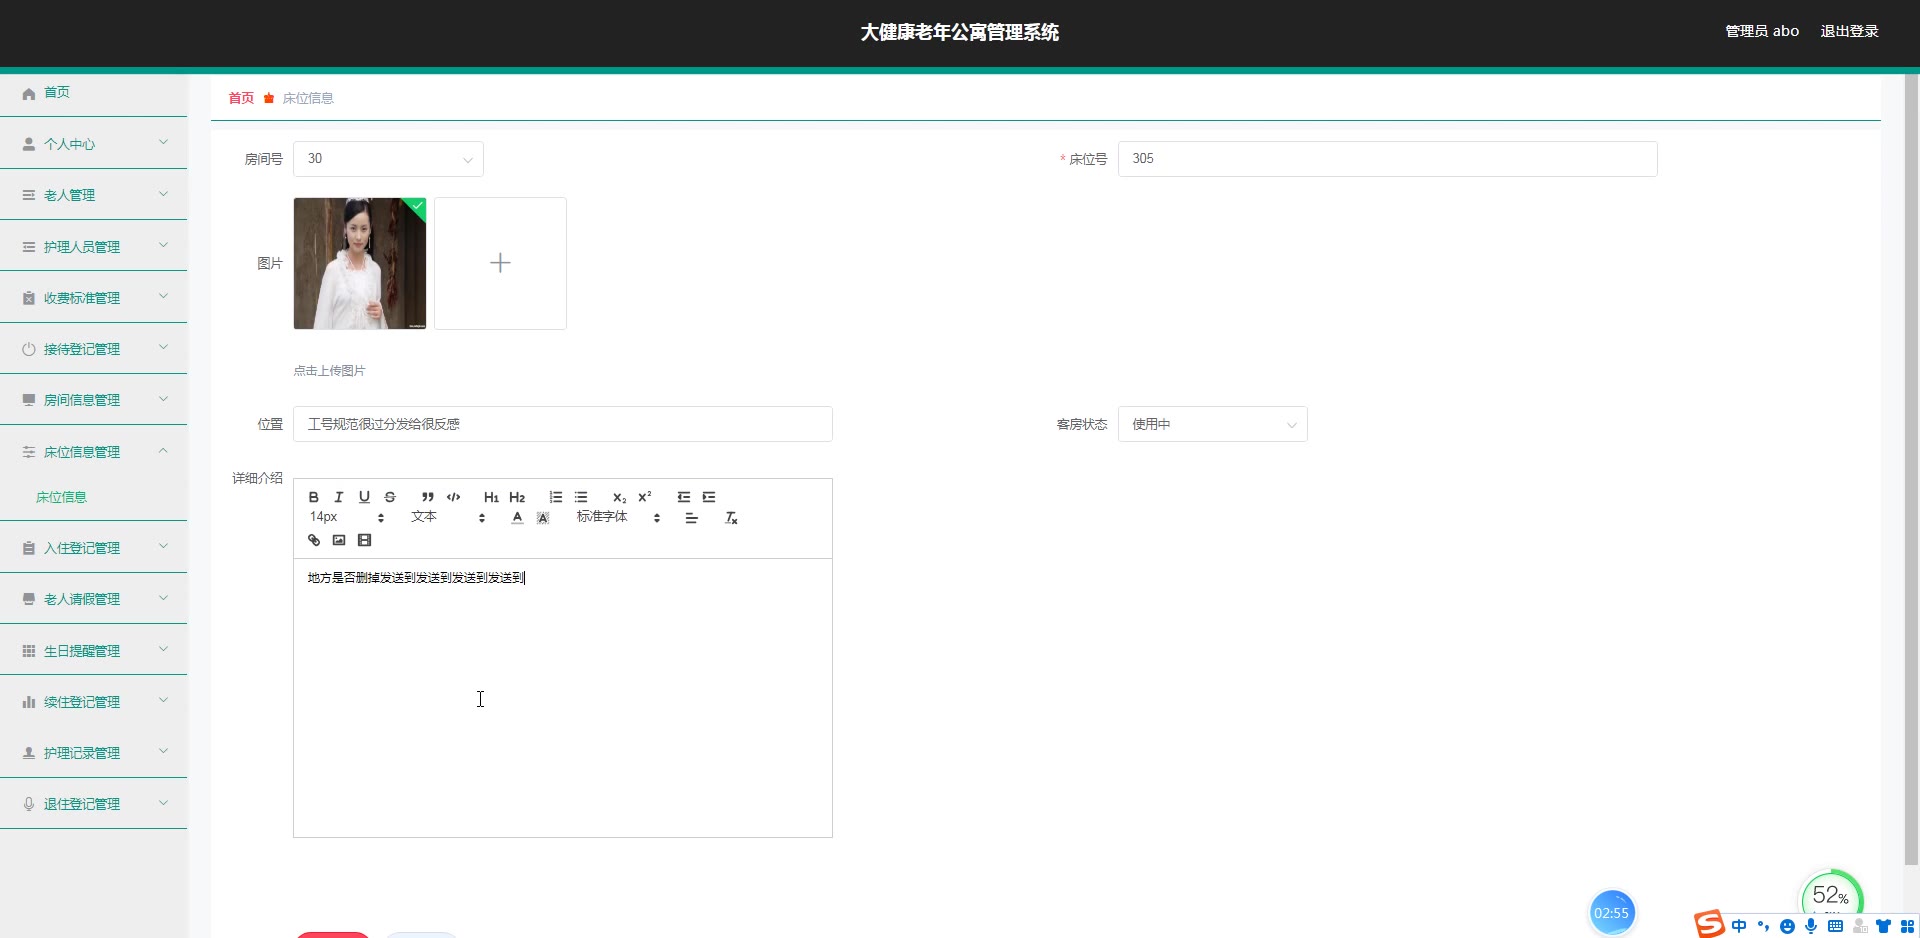The image size is (1920, 938).
Task: Expand the 生日提醒管理 menu
Action: click(x=93, y=651)
